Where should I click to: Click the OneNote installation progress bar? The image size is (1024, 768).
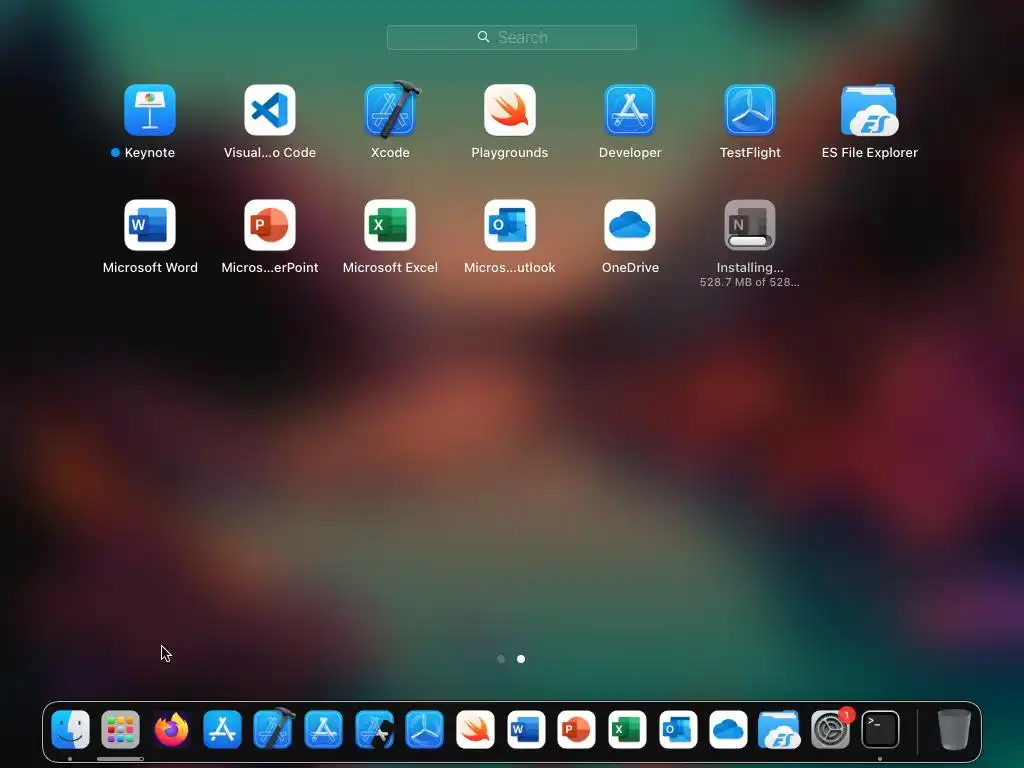(748, 241)
